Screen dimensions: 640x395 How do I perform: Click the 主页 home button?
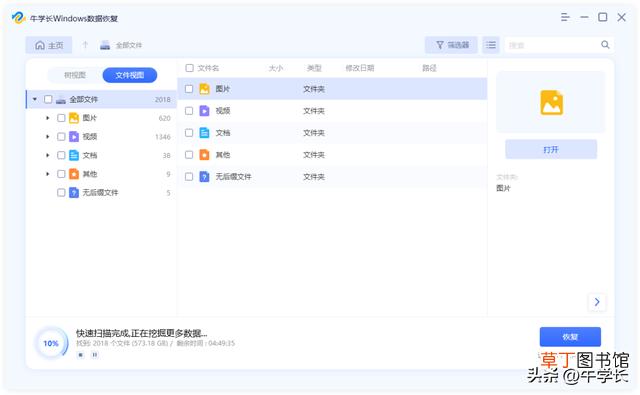coord(49,45)
